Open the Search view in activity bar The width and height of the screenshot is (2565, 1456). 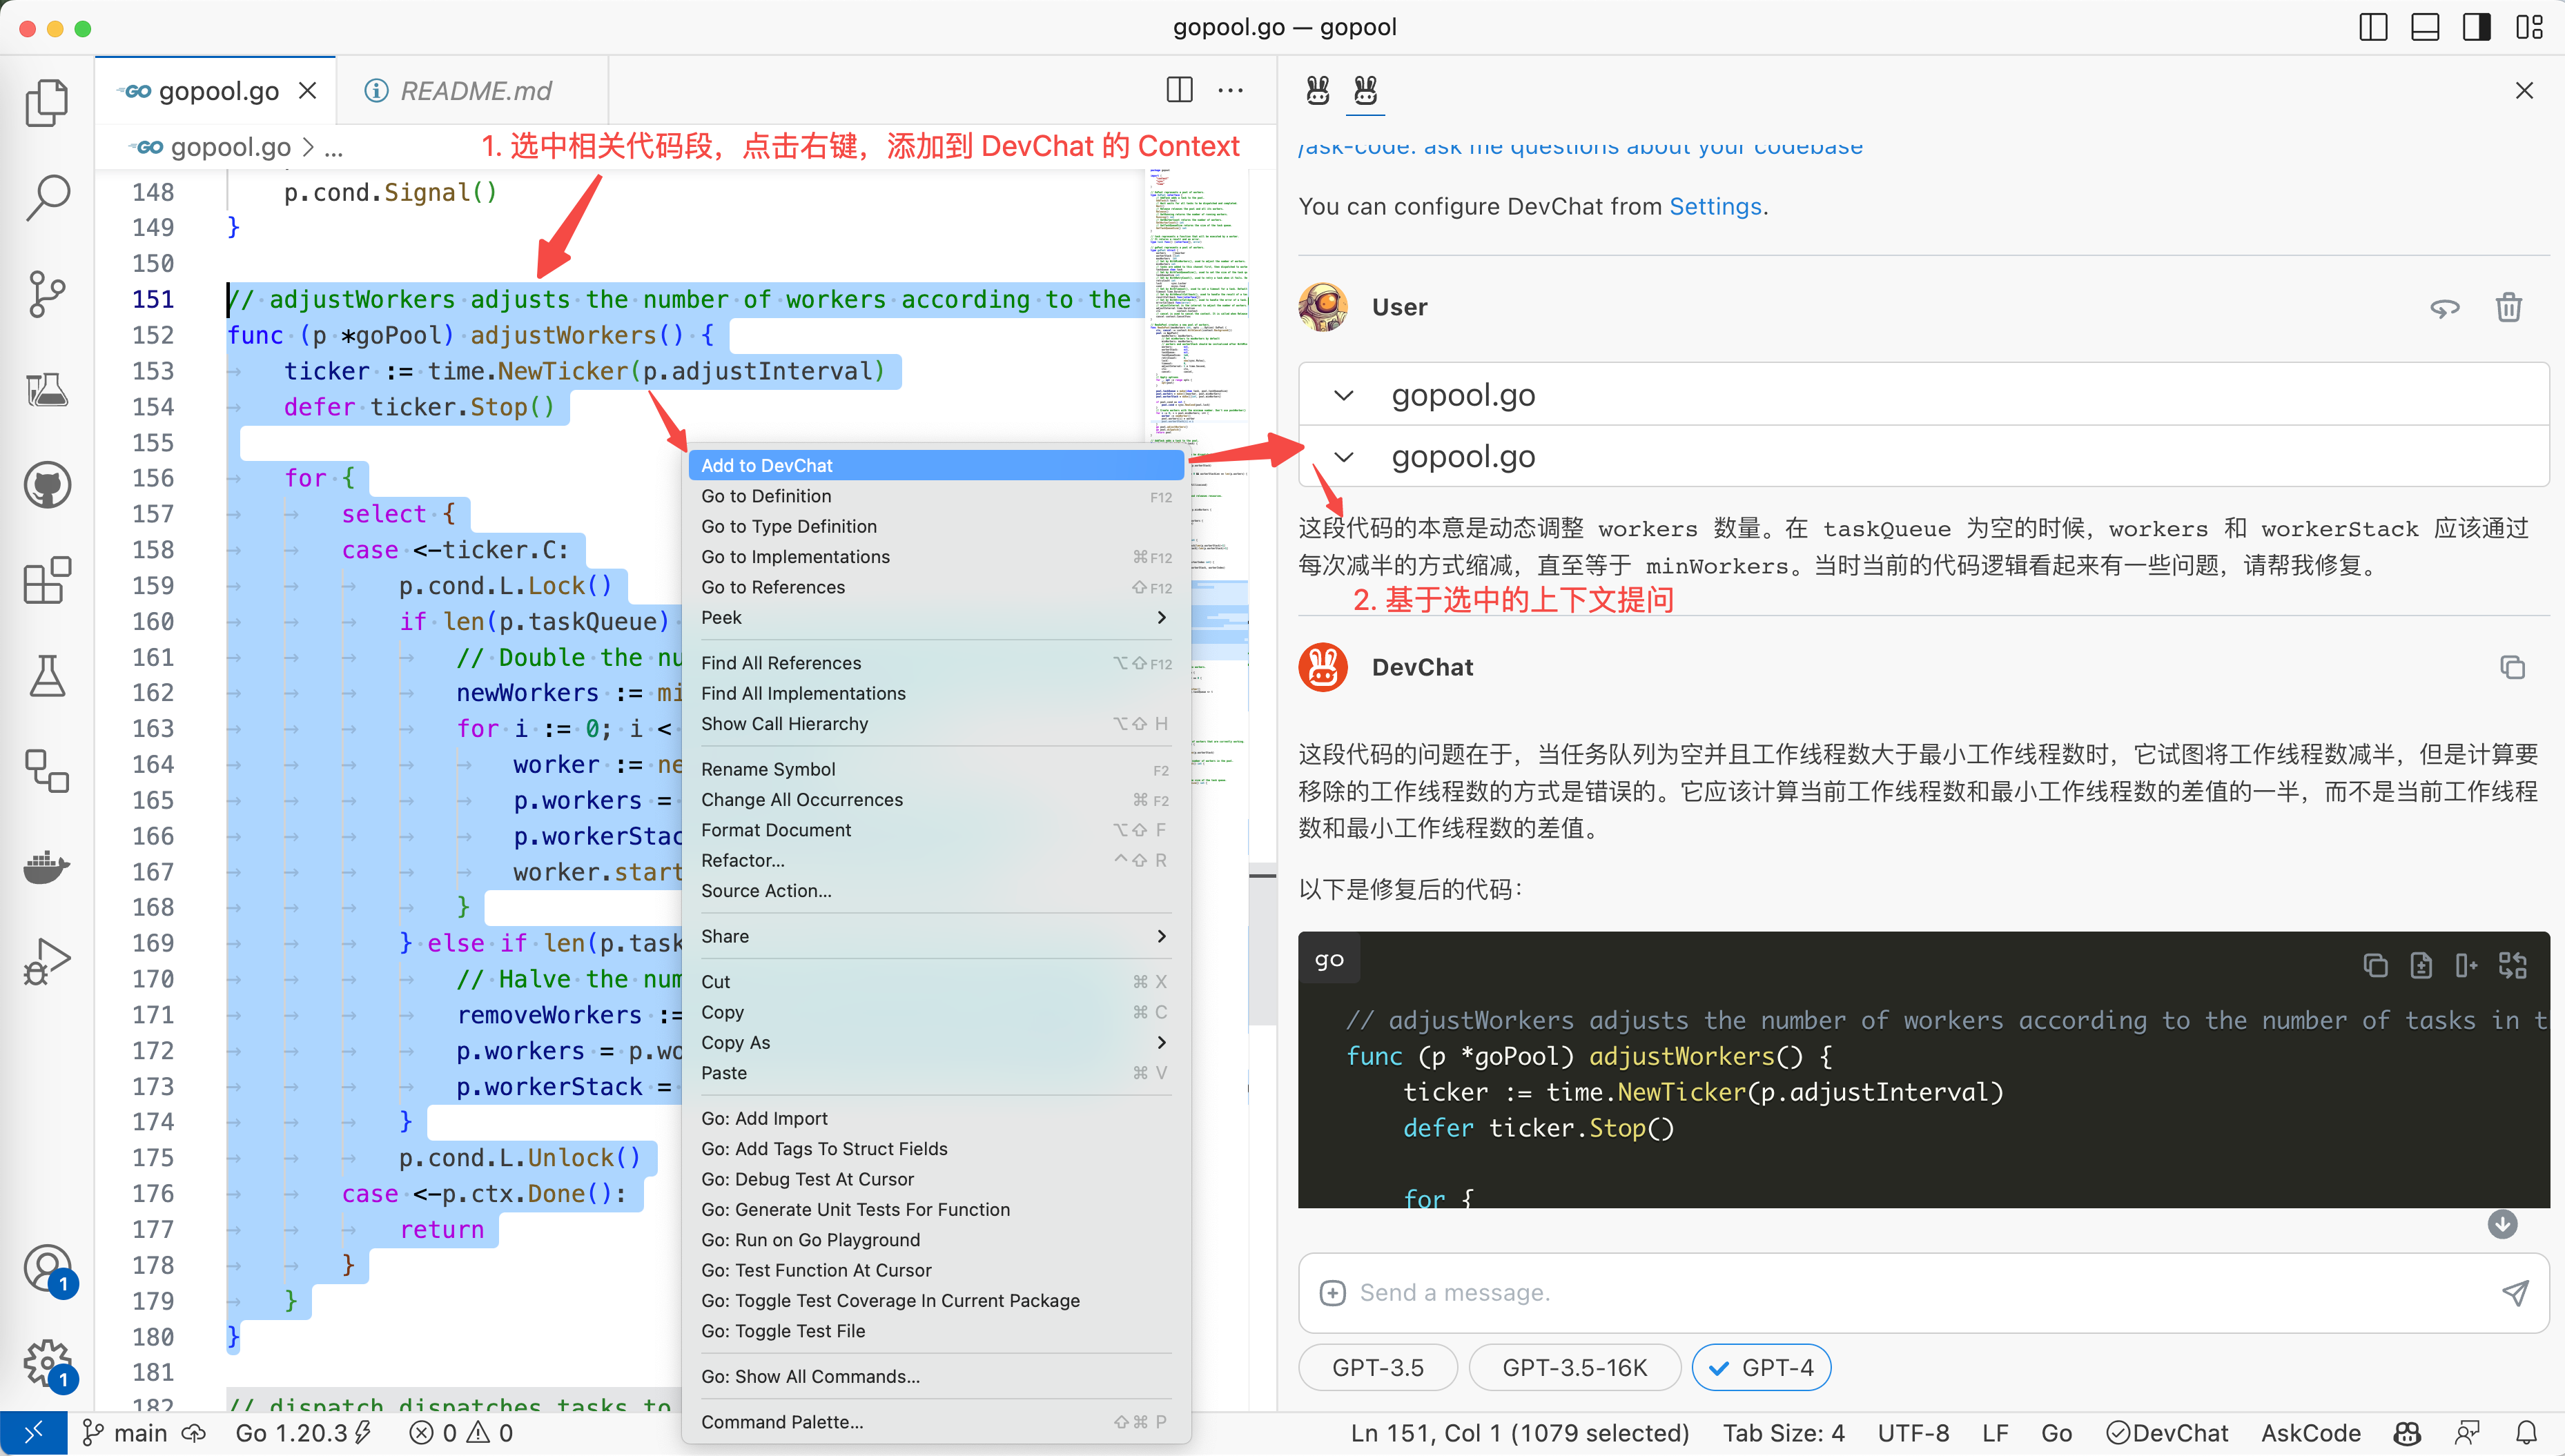pos(47,198)
